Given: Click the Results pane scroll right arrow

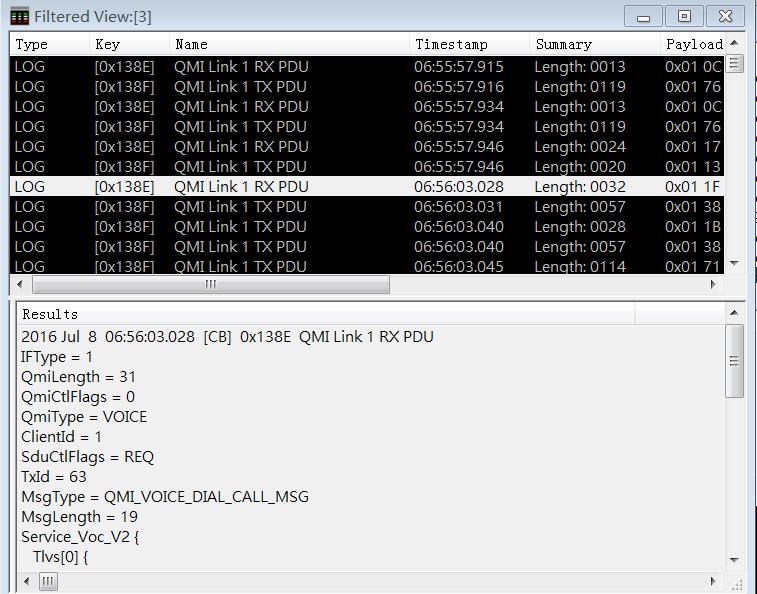Looking at the screenshot, I should [x=713, y=581].
